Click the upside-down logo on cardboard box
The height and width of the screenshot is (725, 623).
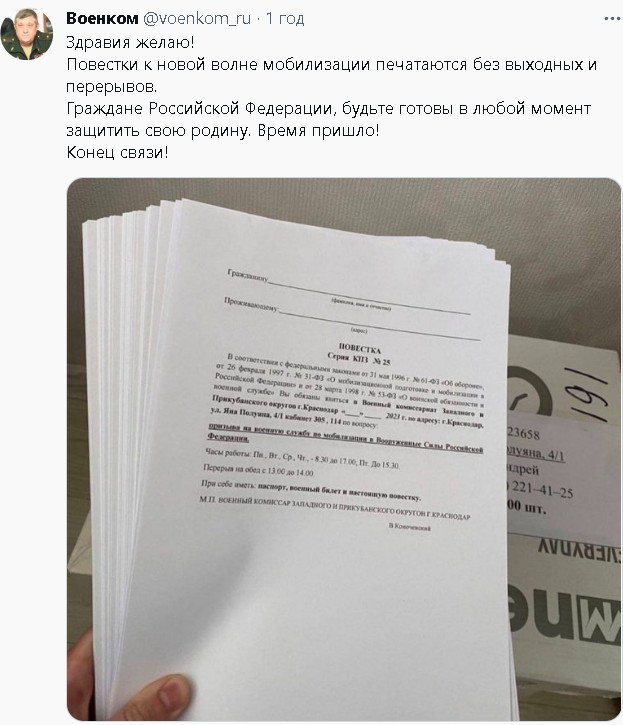point(564,615)
